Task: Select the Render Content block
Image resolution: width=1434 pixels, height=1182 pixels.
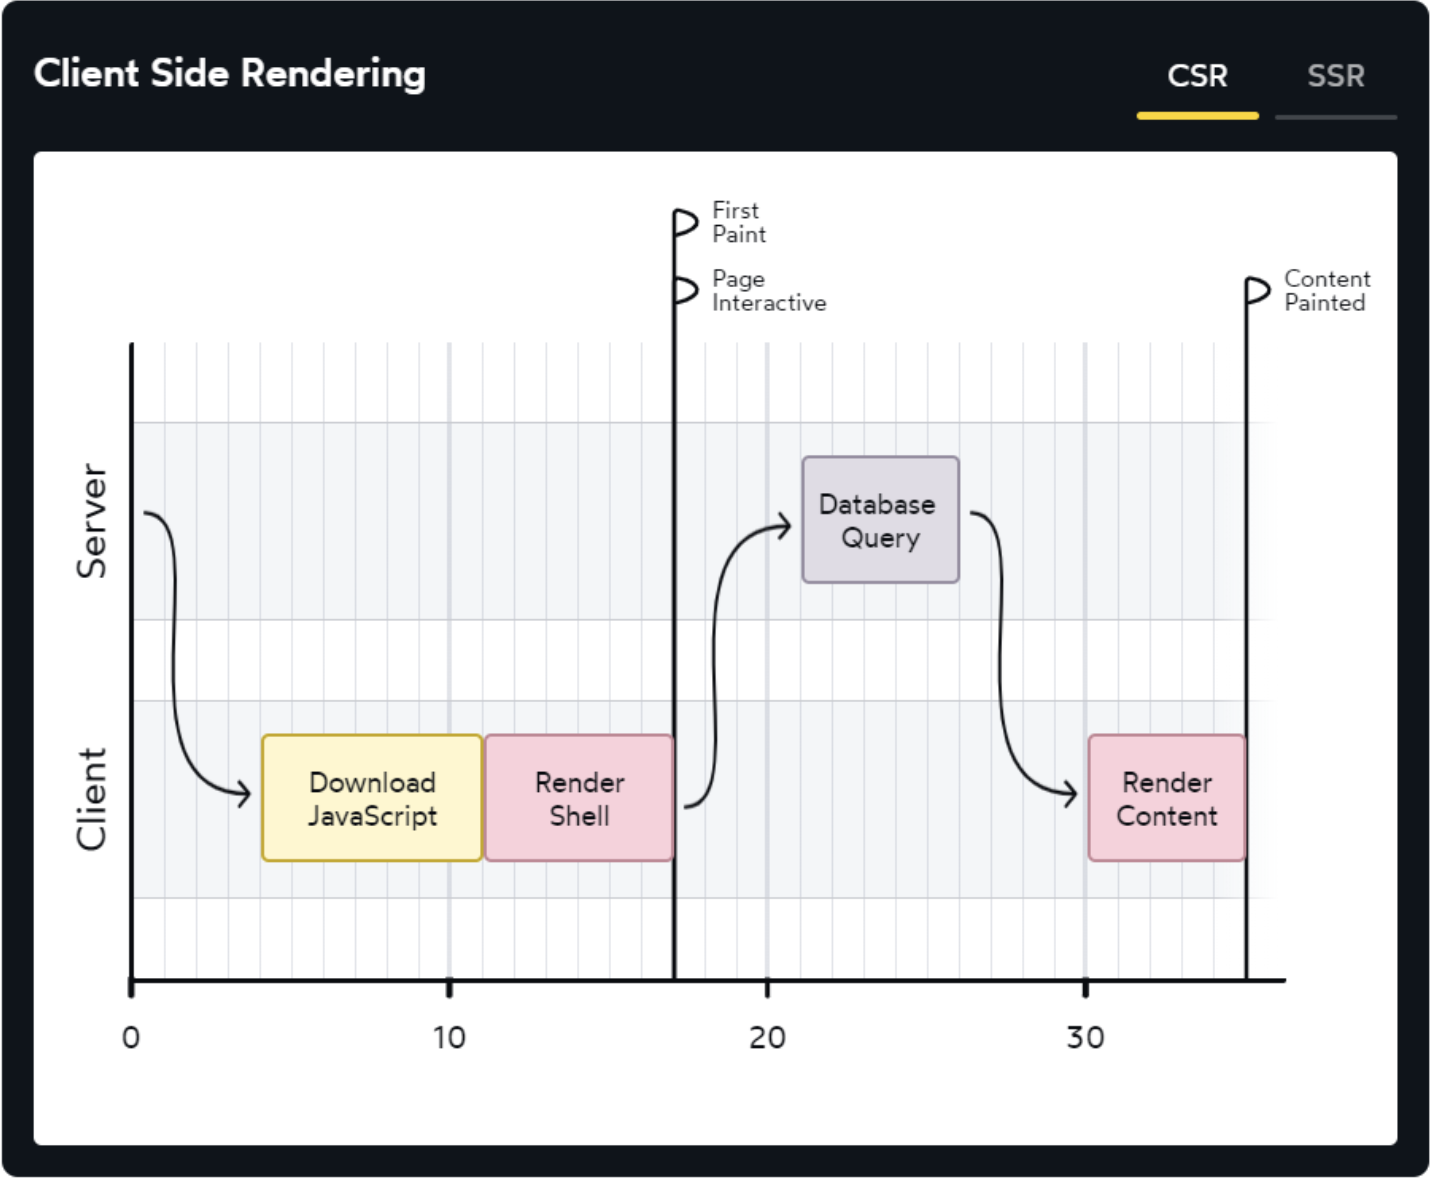Action: point(1169,800)
